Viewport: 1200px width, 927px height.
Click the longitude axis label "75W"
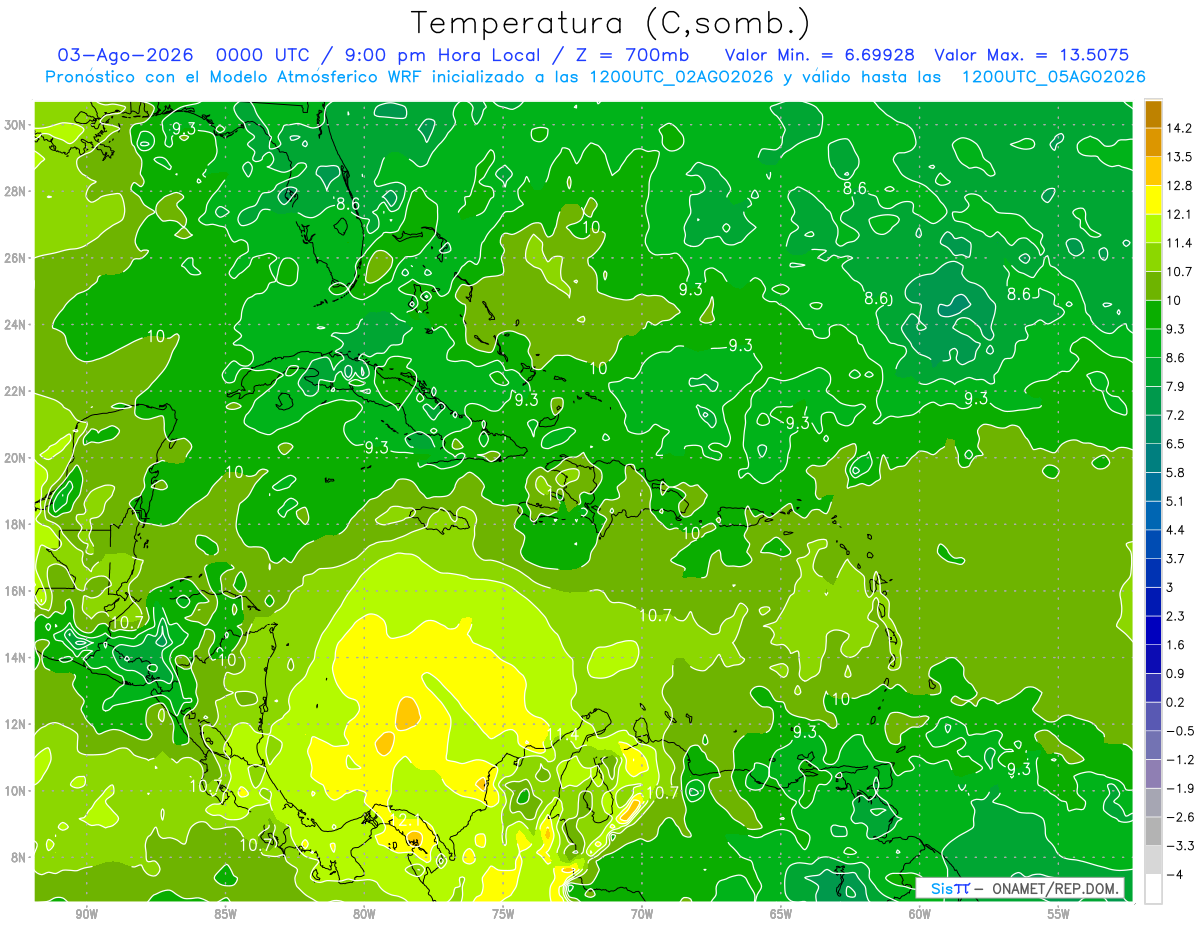[503, 914]
